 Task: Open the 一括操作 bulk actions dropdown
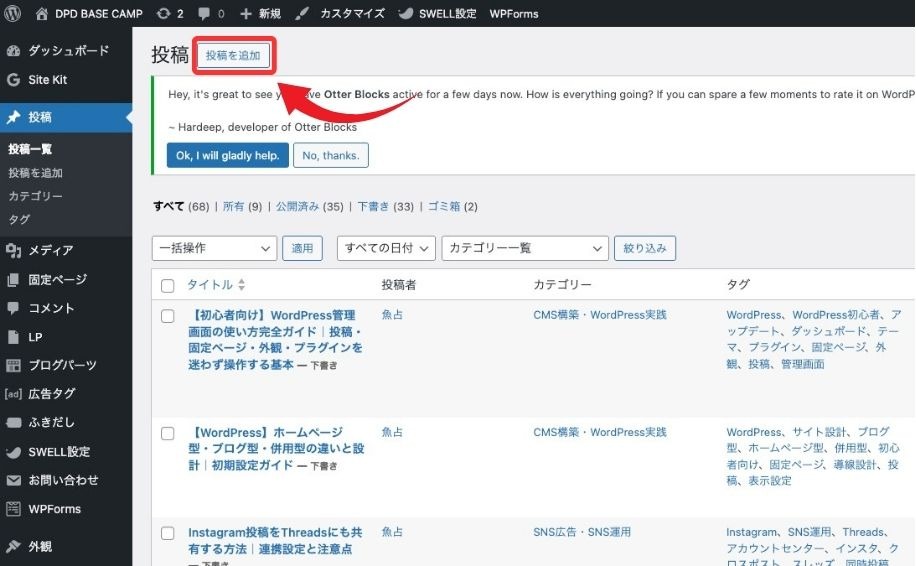coord(214,248)
